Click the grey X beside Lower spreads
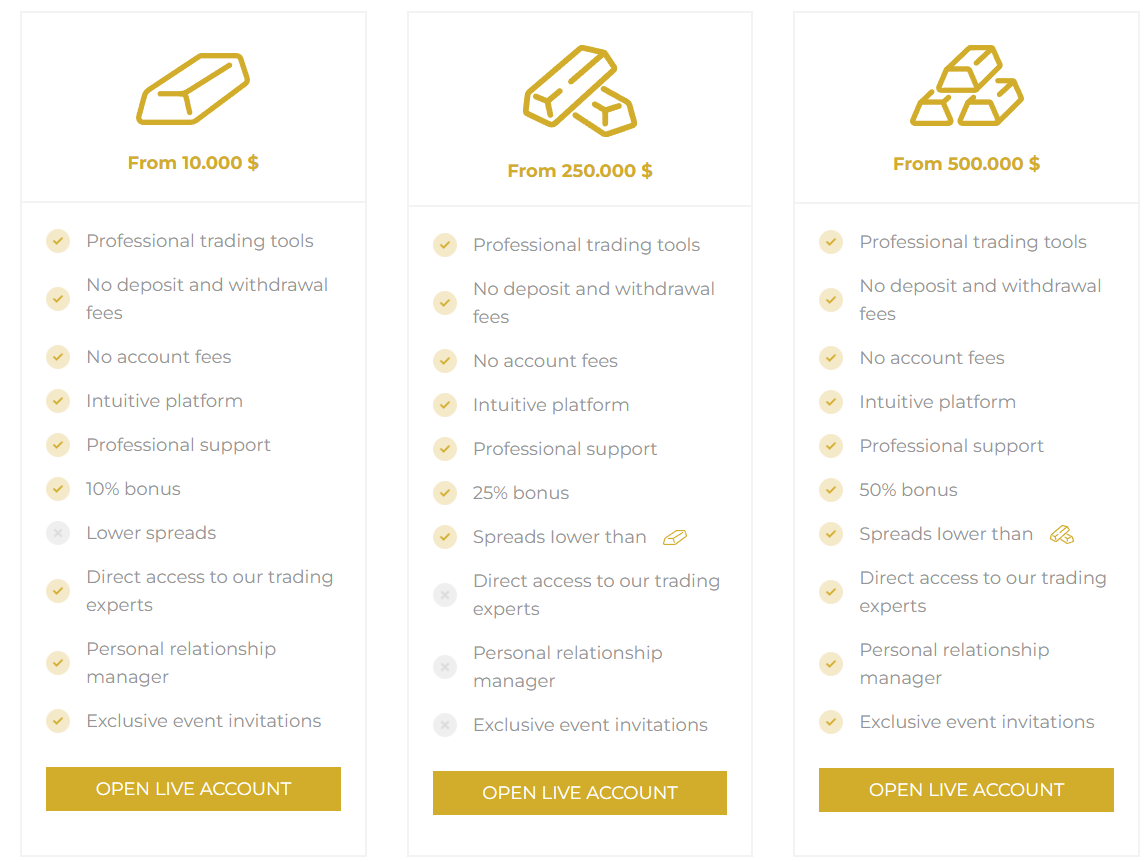This screenshot has height=862, width=1144. [x=58, y=533]
